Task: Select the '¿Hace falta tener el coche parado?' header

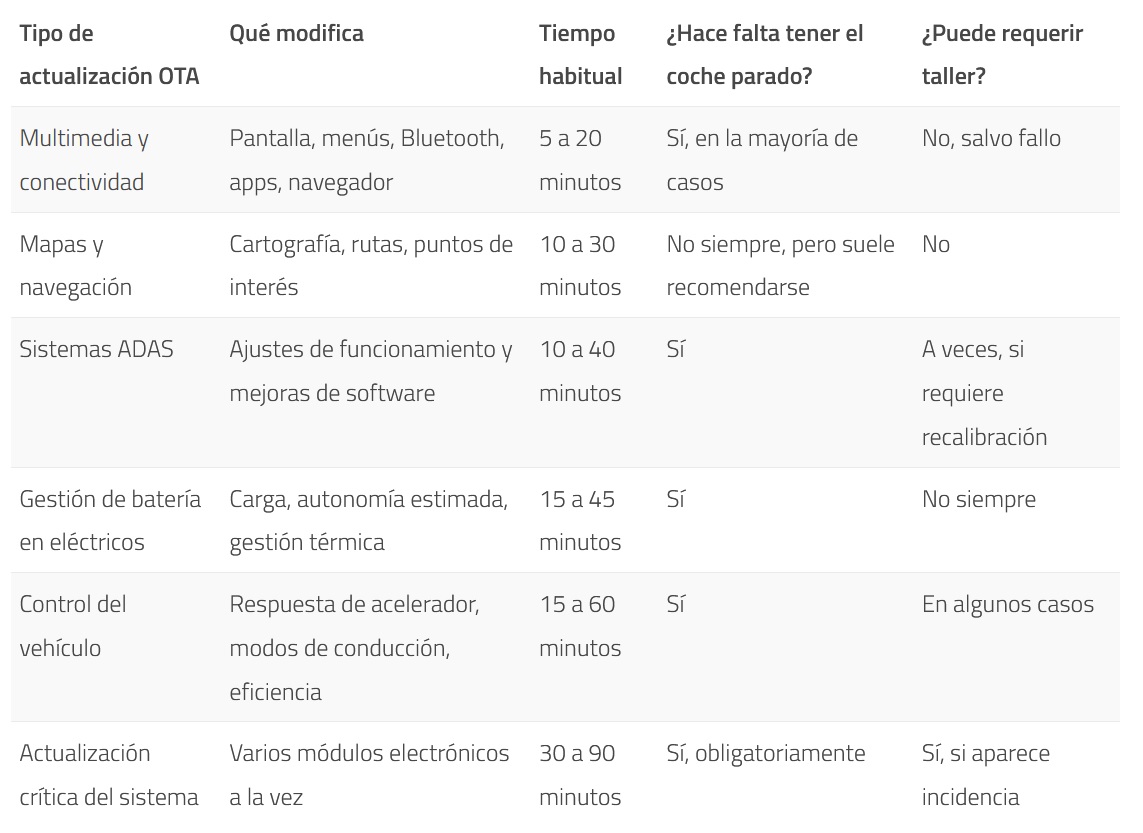Action: pyautogui.click(x=764, y=55)
